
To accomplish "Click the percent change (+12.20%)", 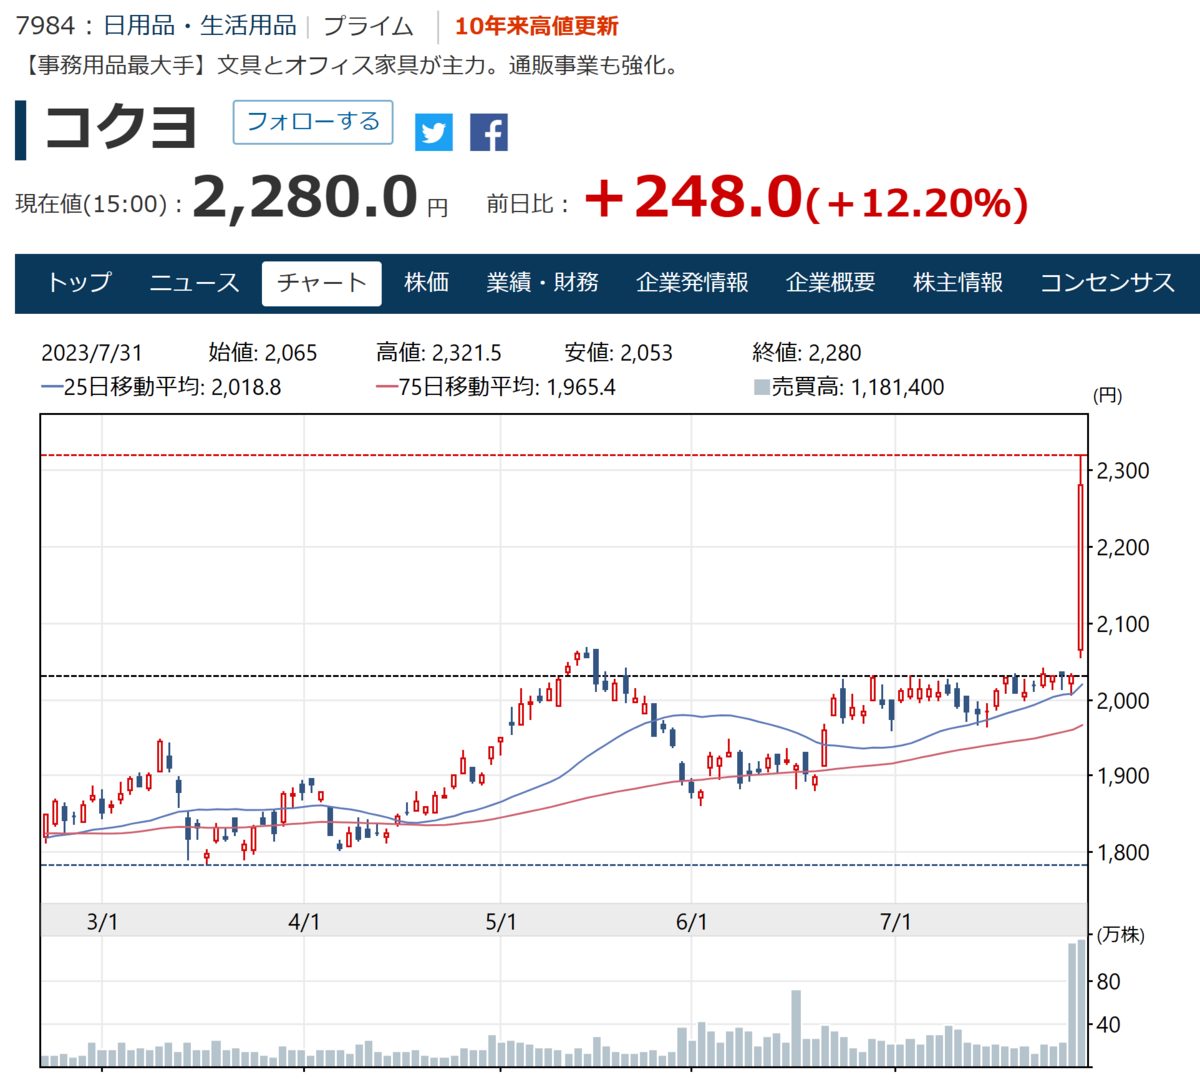I will (917, 203).
